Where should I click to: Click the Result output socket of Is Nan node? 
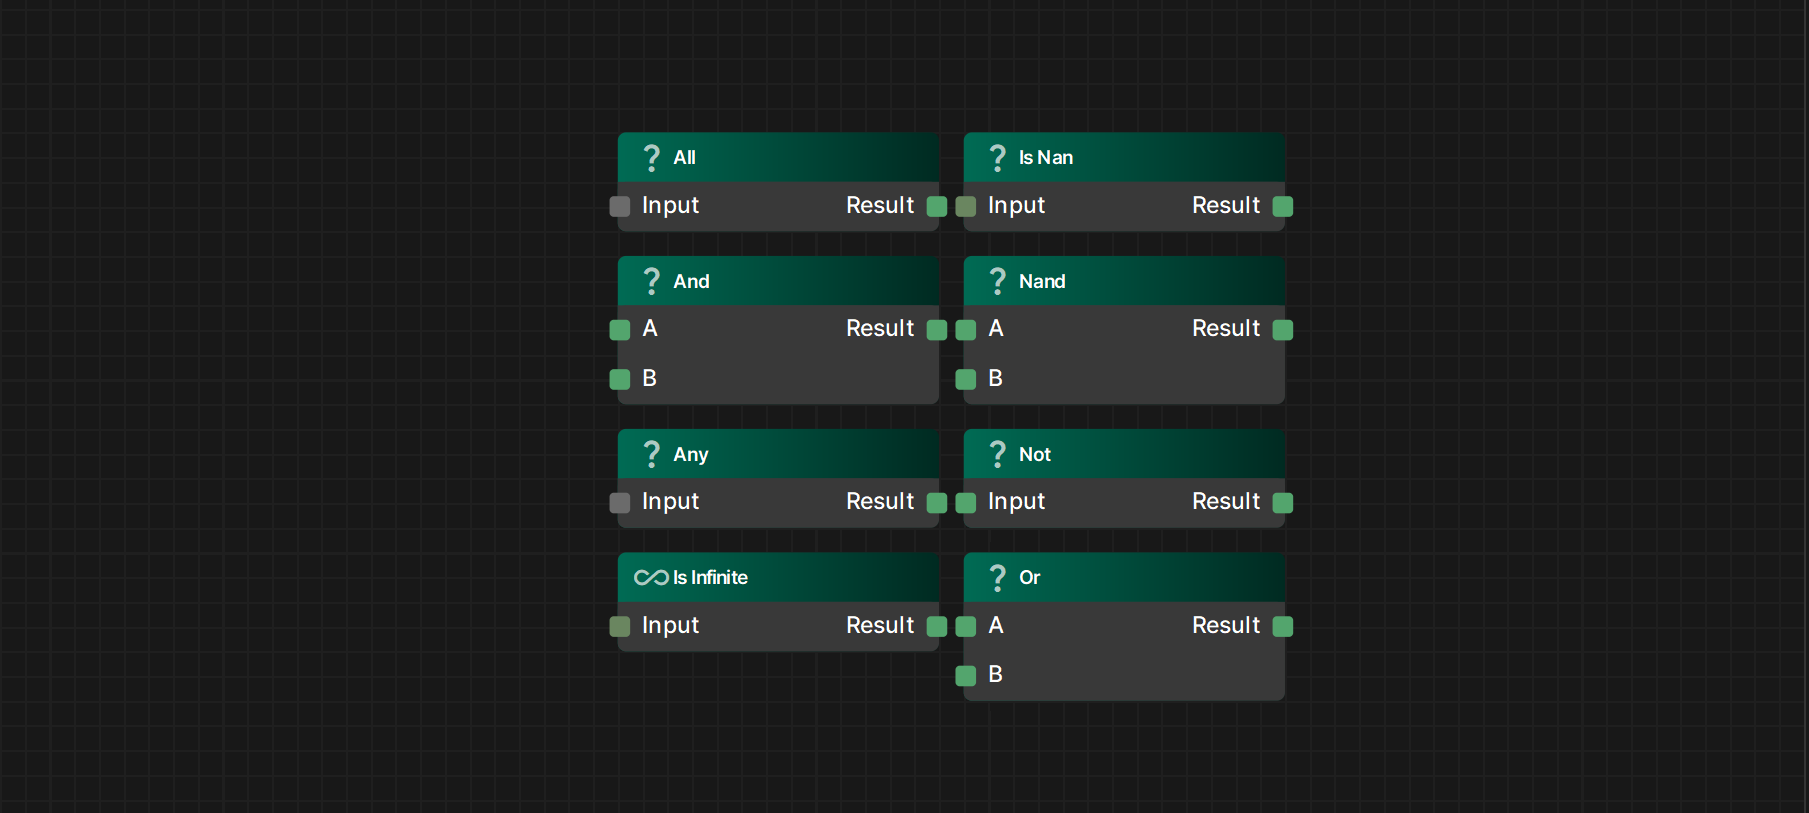1283,206
